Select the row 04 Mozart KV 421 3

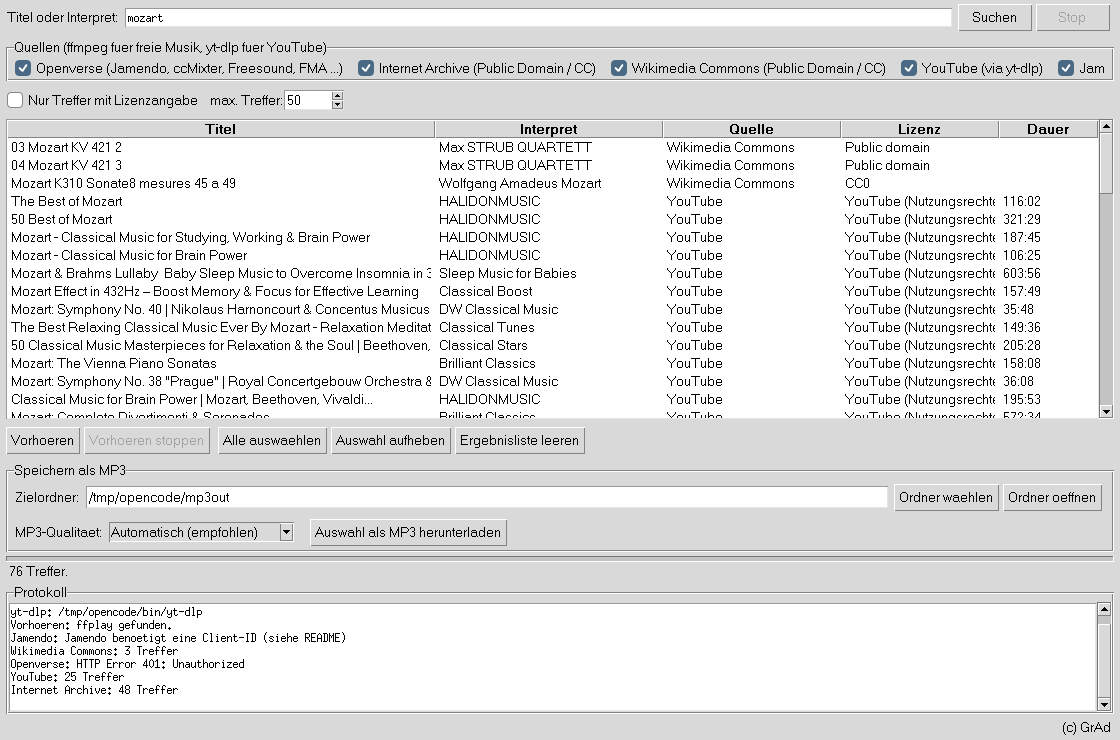point(552,165)
